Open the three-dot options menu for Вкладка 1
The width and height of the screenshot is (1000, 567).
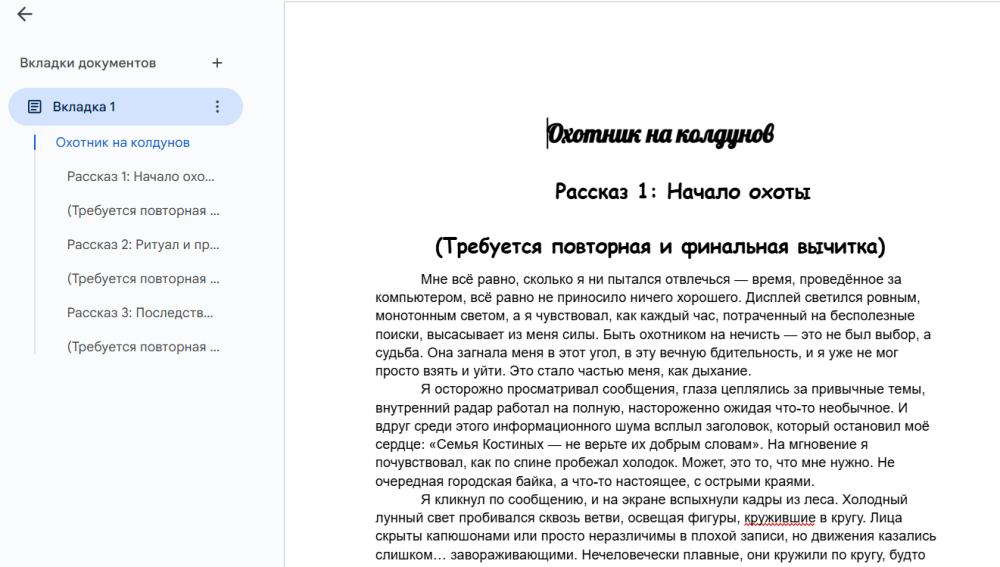[x=218, y=107]
